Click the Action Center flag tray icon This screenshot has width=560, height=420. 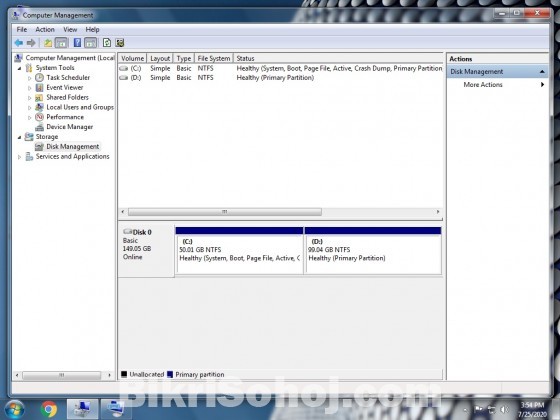[479, 409]
